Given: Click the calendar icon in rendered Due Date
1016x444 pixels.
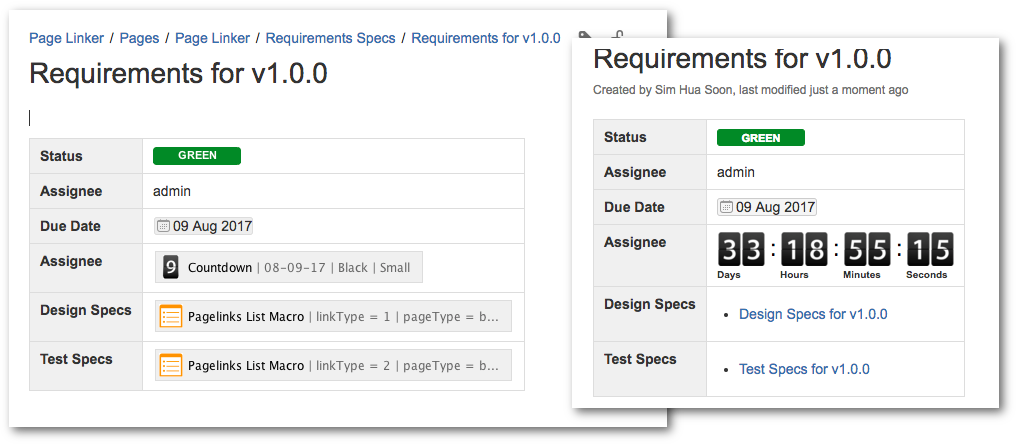Looking at the screenshot, I should tap(726, 208).
